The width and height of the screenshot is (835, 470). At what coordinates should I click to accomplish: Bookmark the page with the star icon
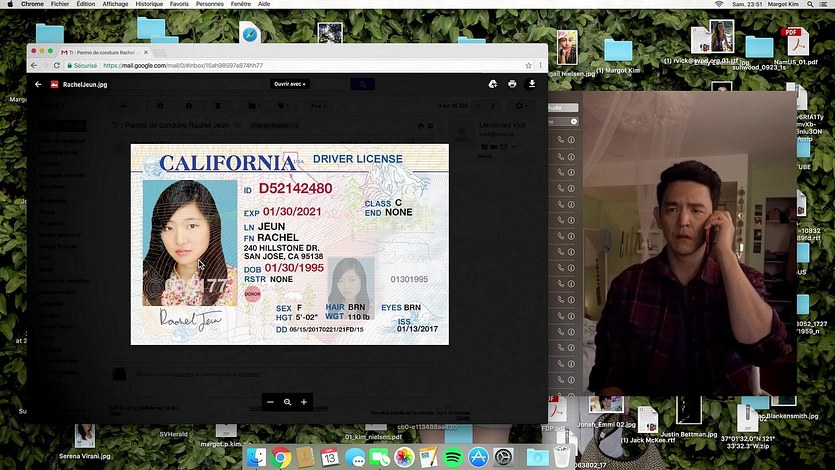click(x=528, y=65)
